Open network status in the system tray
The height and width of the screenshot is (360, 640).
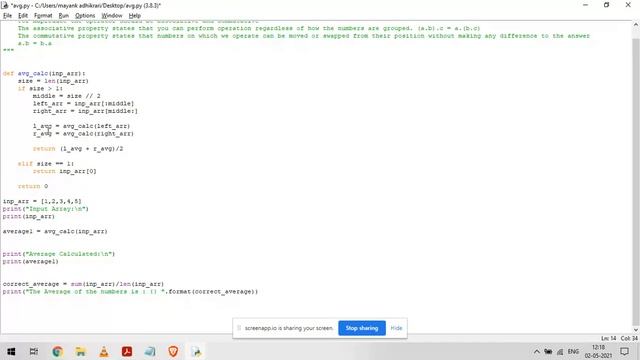pos(560,351)
